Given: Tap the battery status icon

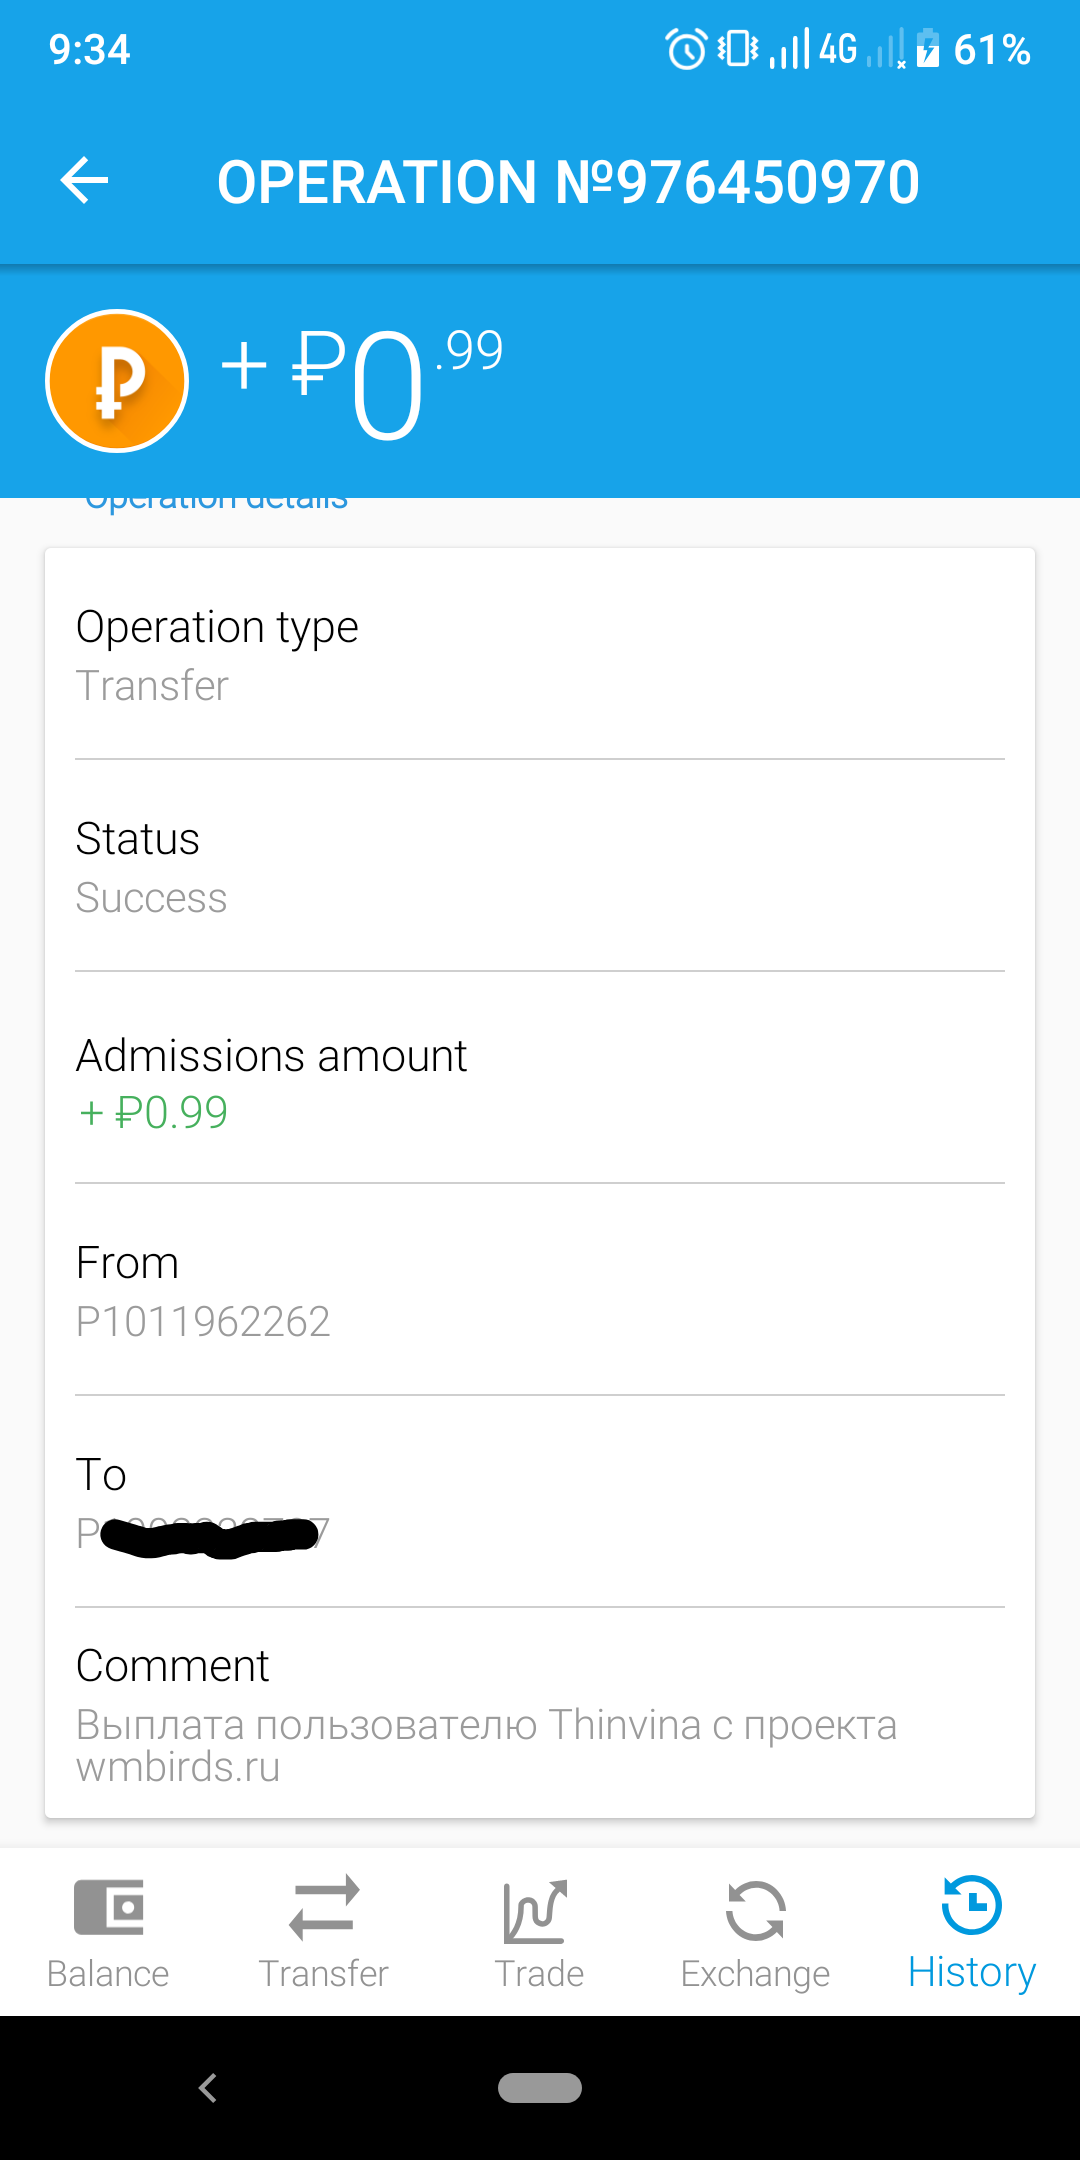Looking at the screenshot, I should coord(928,49).
